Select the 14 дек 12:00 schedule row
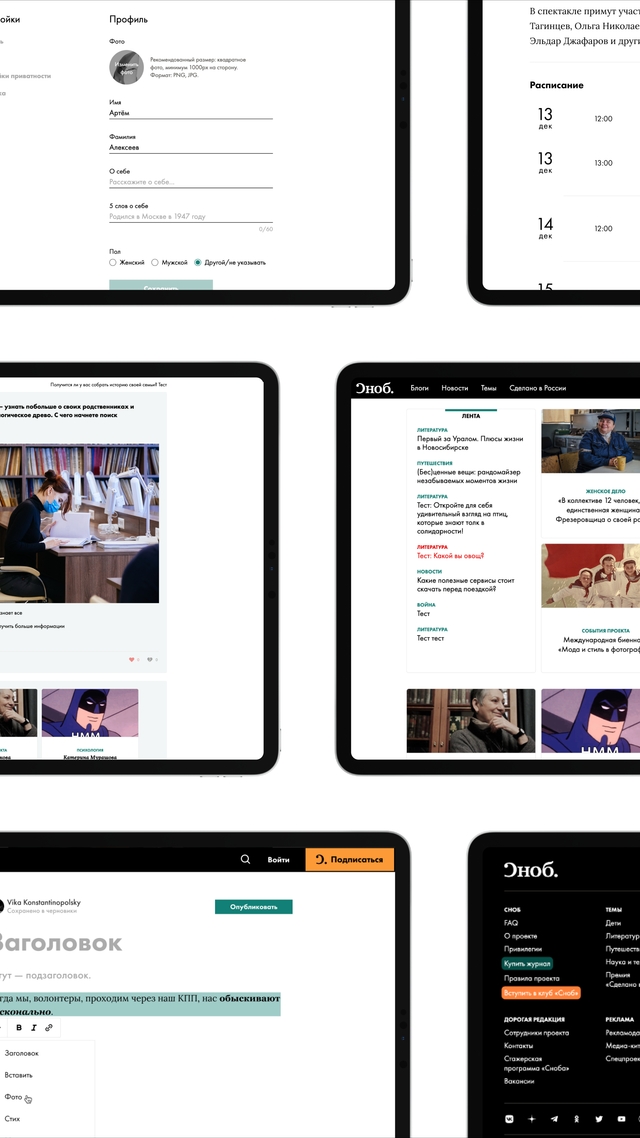640x1138 pixels. coord(585,228)
